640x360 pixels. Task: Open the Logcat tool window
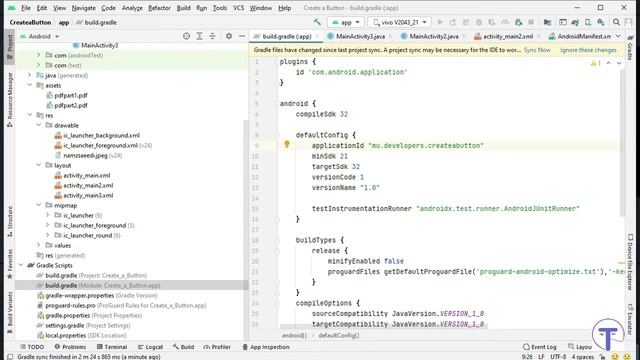(x=150, y=347)
